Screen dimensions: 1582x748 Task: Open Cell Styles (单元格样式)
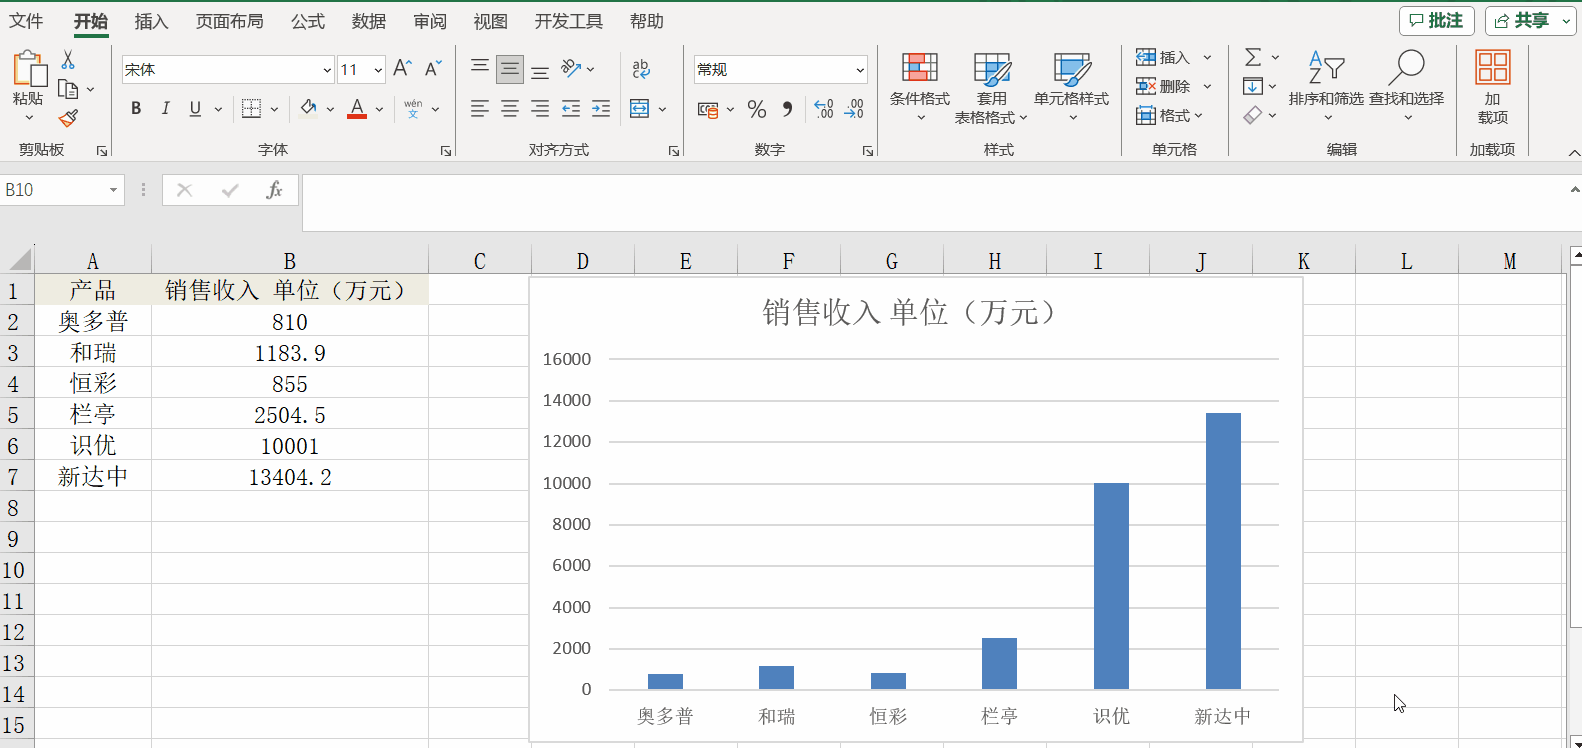point(1071,88)
